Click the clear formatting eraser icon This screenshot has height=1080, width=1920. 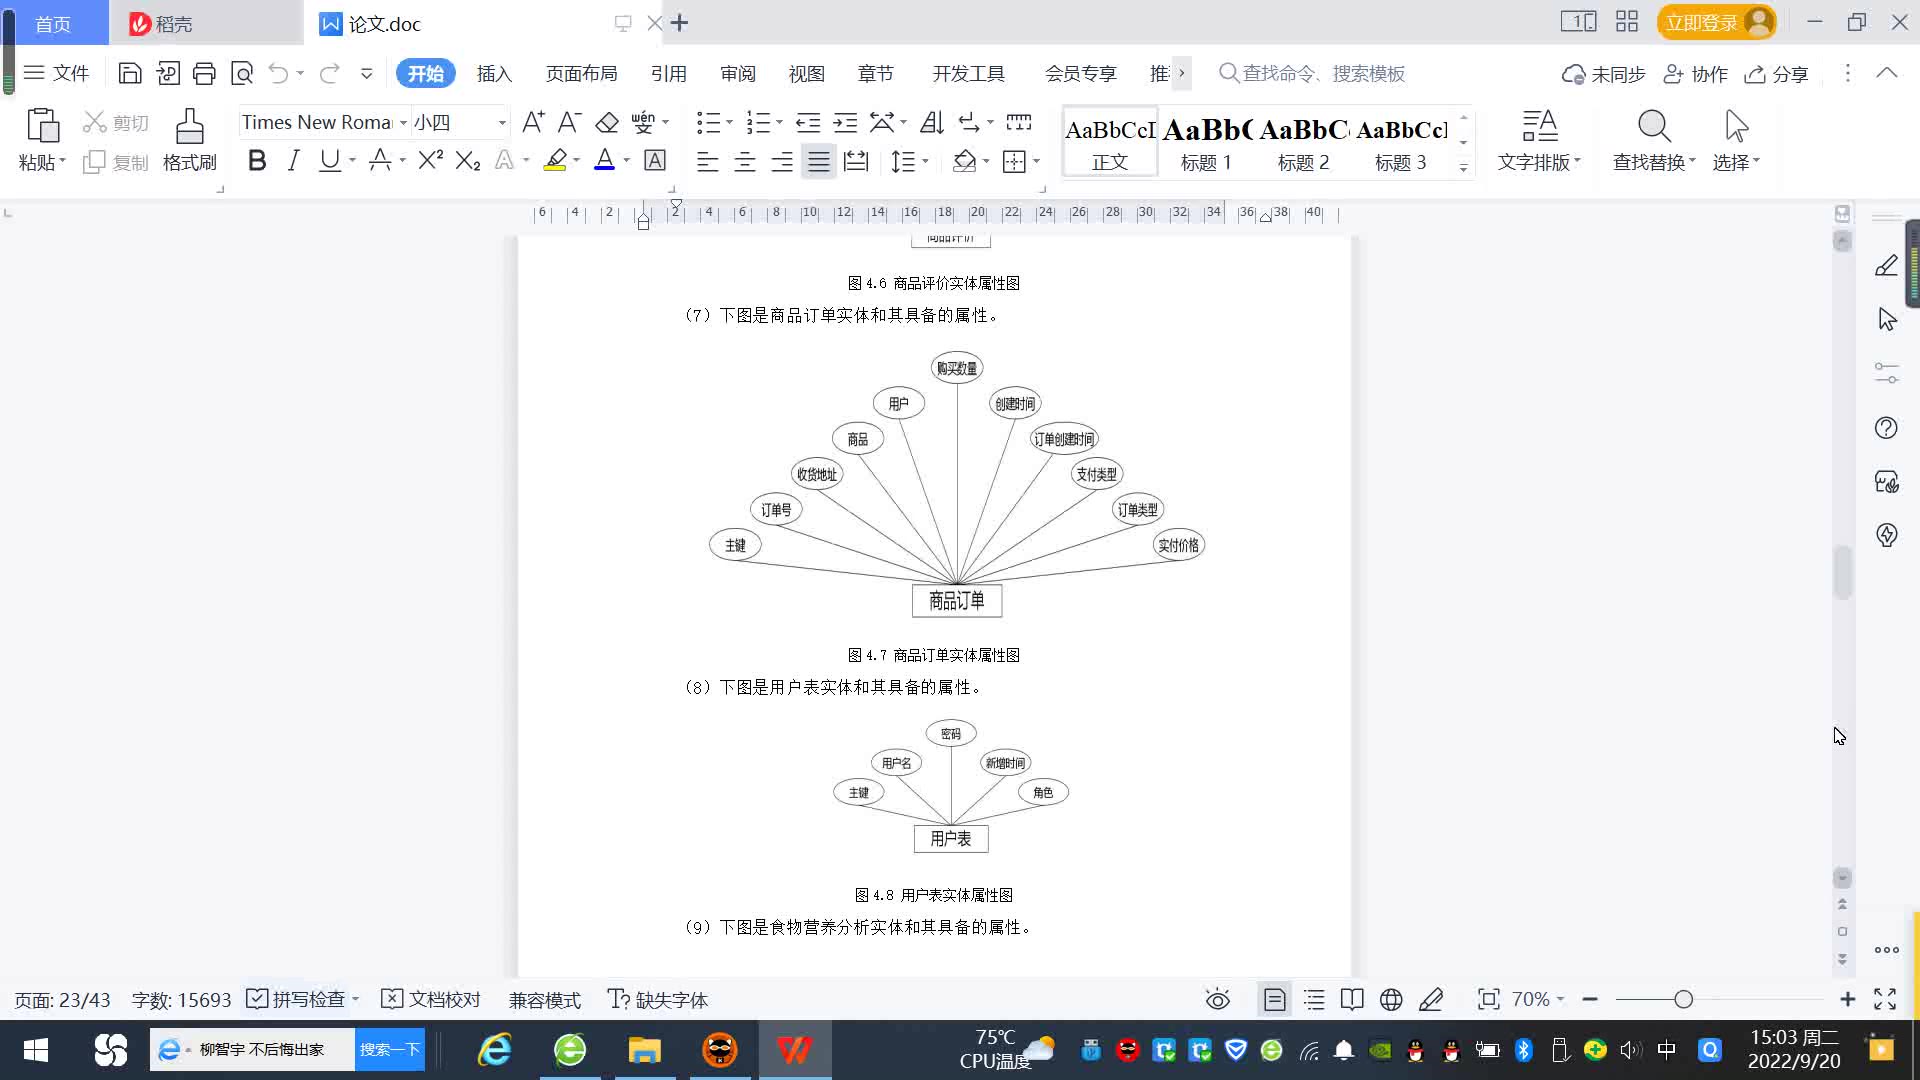pyautogui.click(x=607, y=123)
